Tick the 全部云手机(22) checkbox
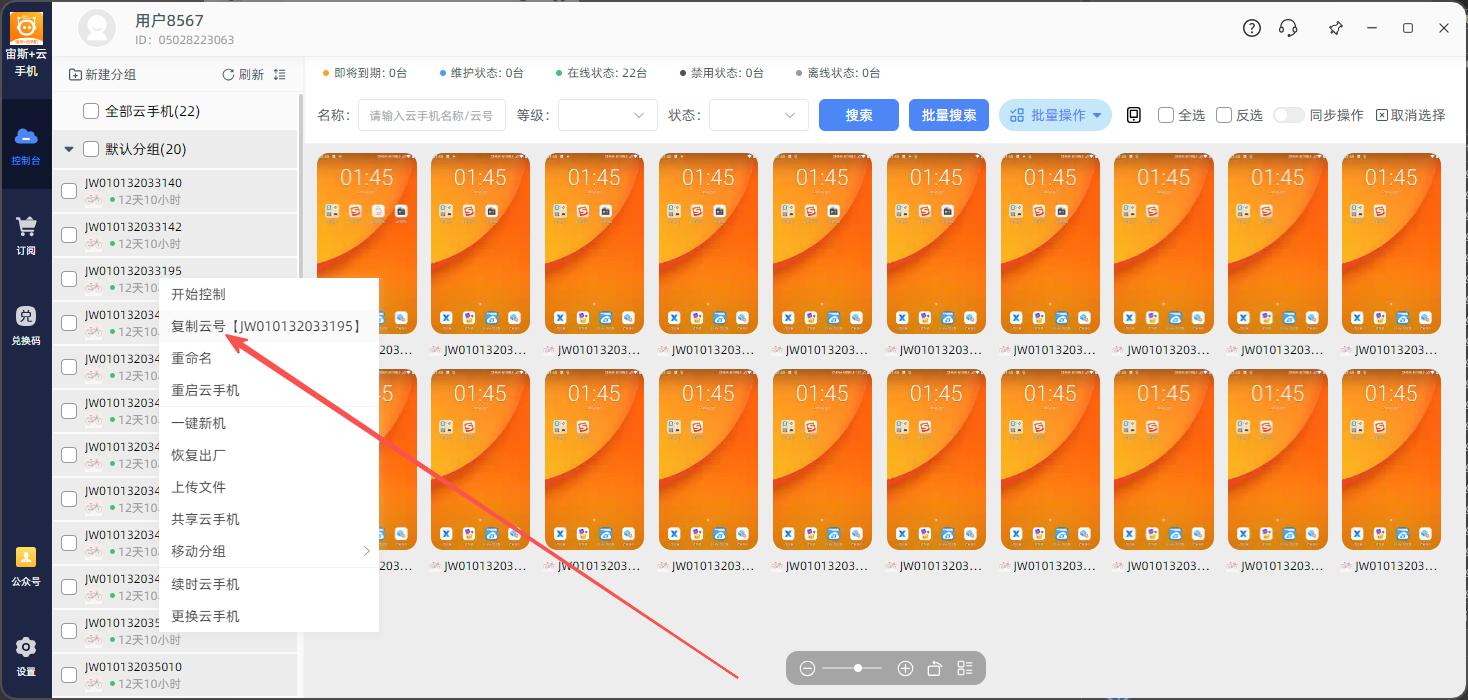 pos(91,111)
